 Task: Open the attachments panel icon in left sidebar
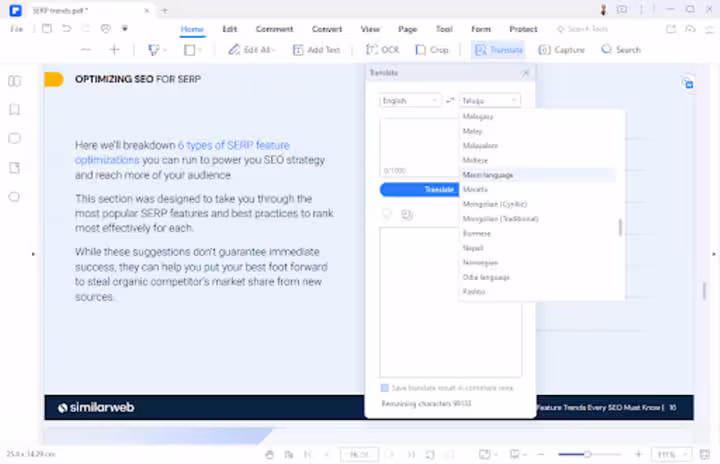click(14, 168)
